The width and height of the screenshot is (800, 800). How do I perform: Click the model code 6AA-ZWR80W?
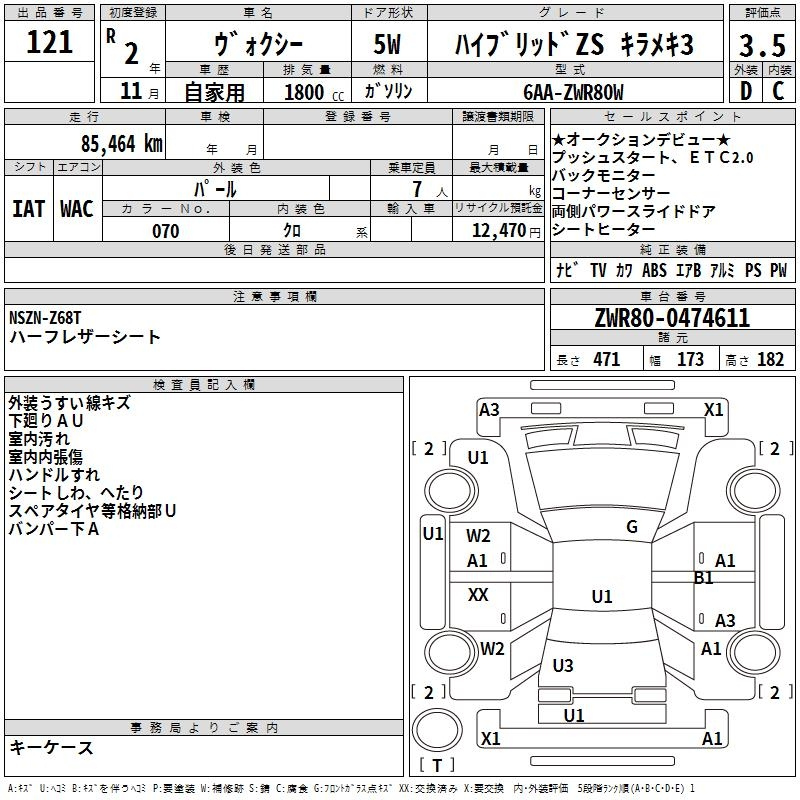pyautogui.click(x=573, y=92)
